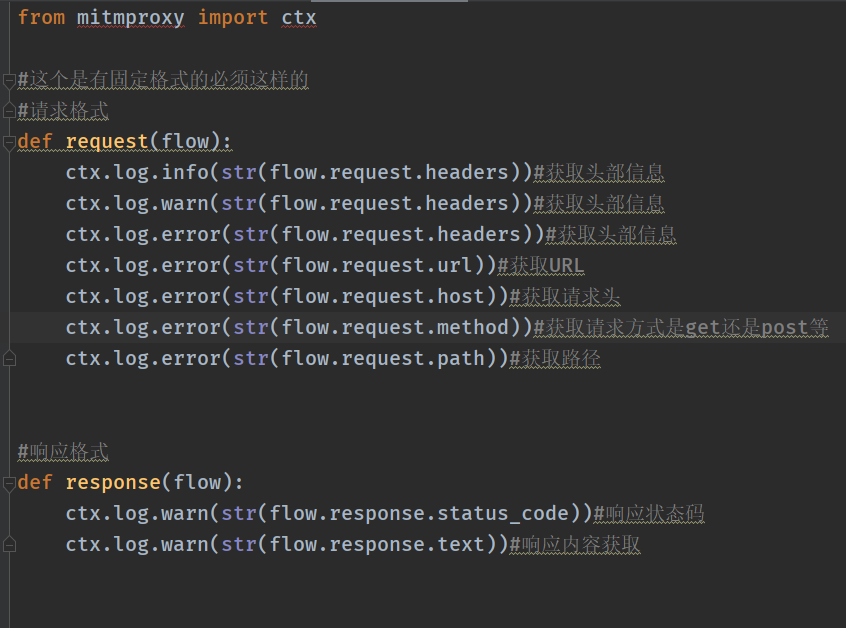Click comment '#响应状态码'
Viewport: 846px width, 628px height.
[x=649, y=513]
